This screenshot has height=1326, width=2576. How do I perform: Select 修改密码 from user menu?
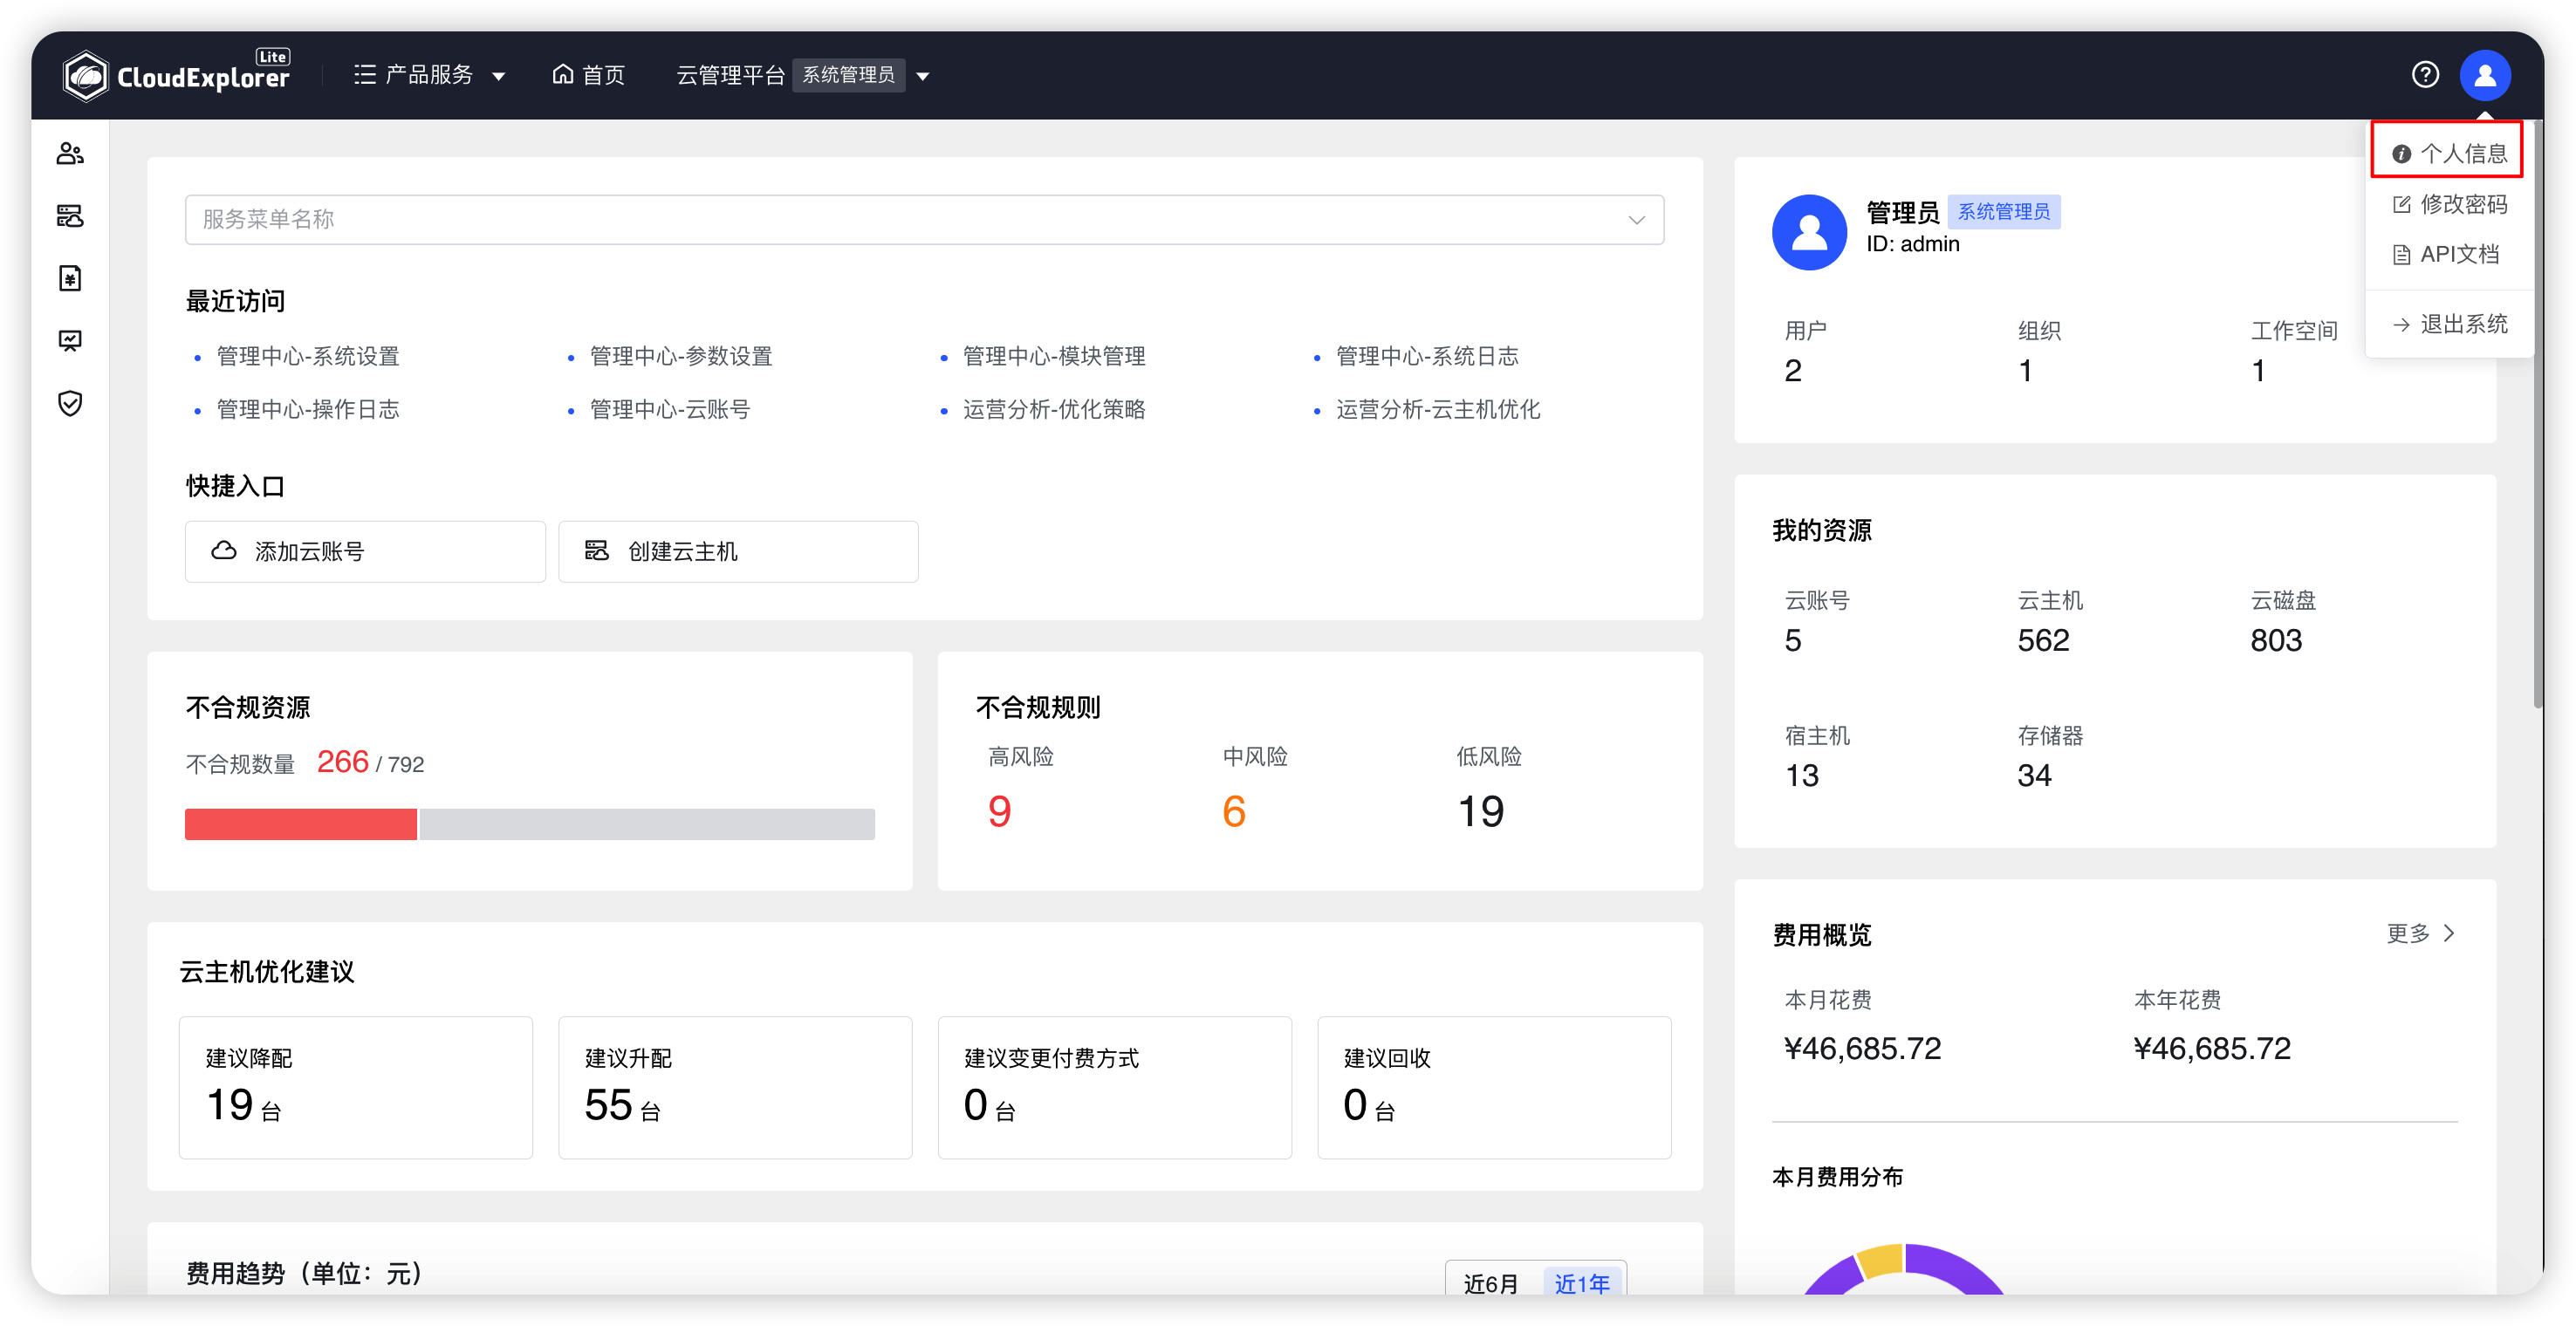tap(2449, 204)
